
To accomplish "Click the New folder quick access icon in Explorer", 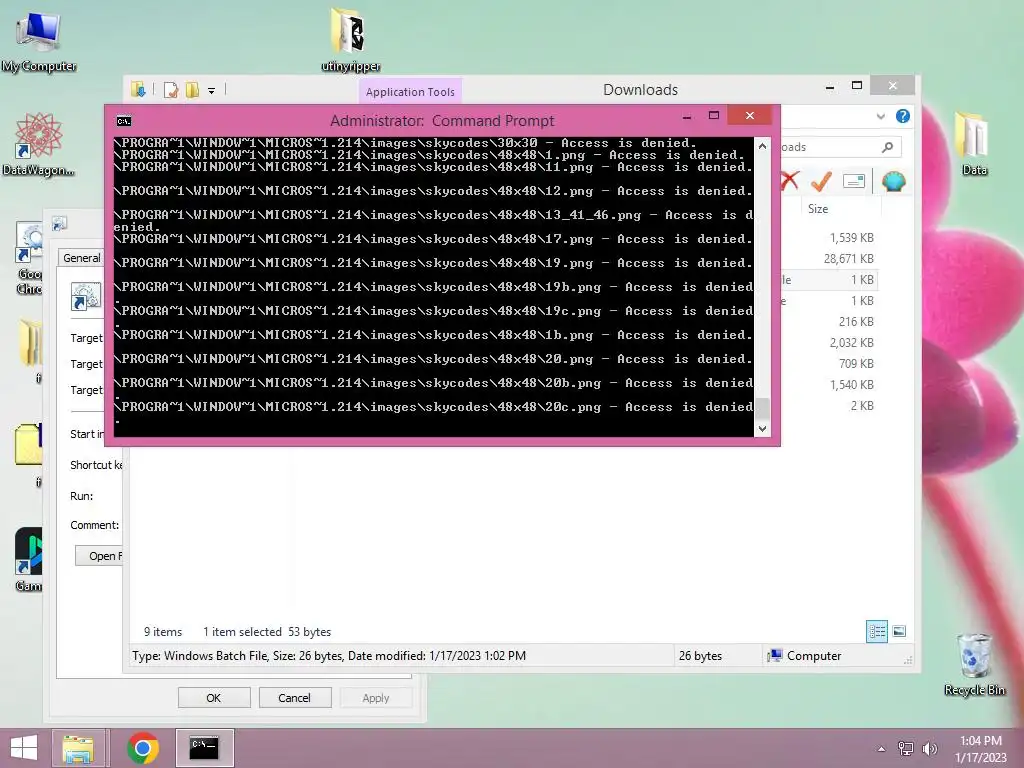I will click(x=192, y=89).
